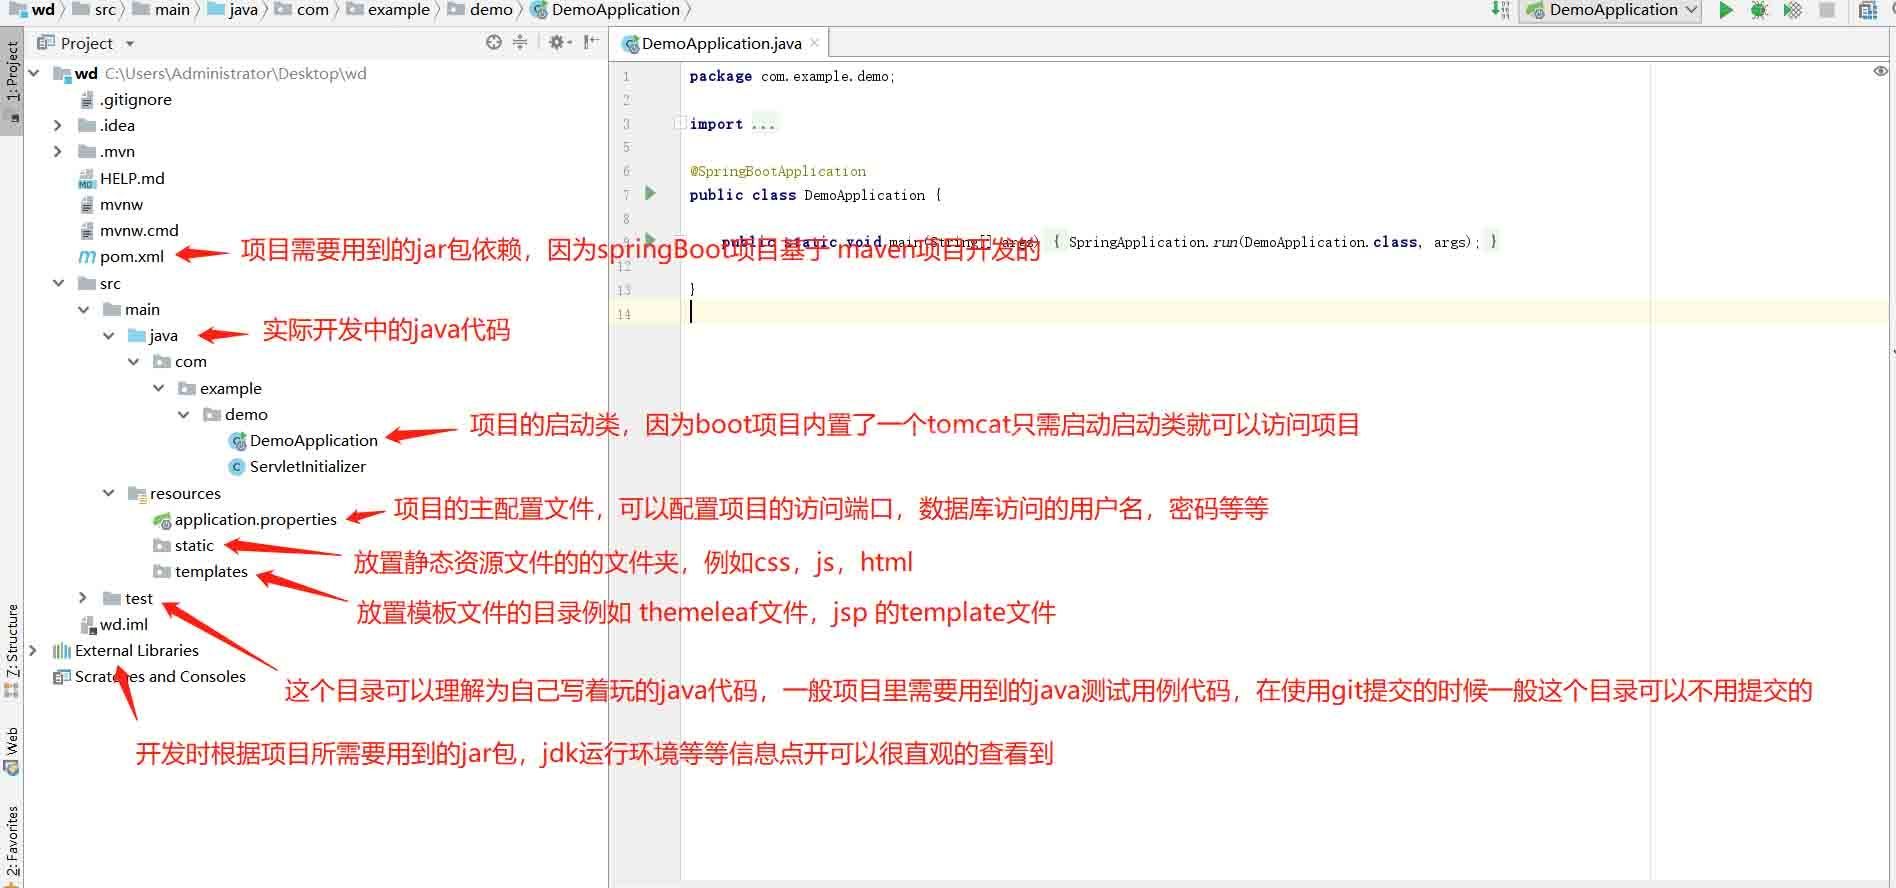Screen dimensions: 1896x888
Task: Click the Scratches and Consoles icon
Action: click(62, 677)
